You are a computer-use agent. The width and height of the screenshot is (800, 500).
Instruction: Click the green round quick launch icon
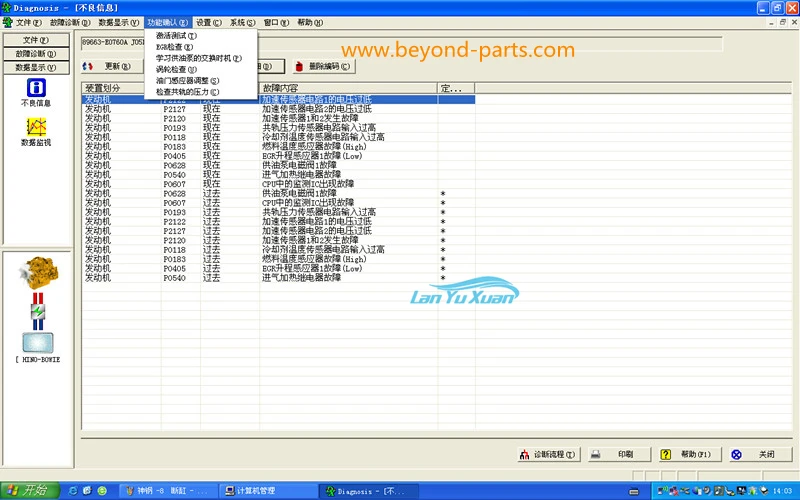[102, 491]
